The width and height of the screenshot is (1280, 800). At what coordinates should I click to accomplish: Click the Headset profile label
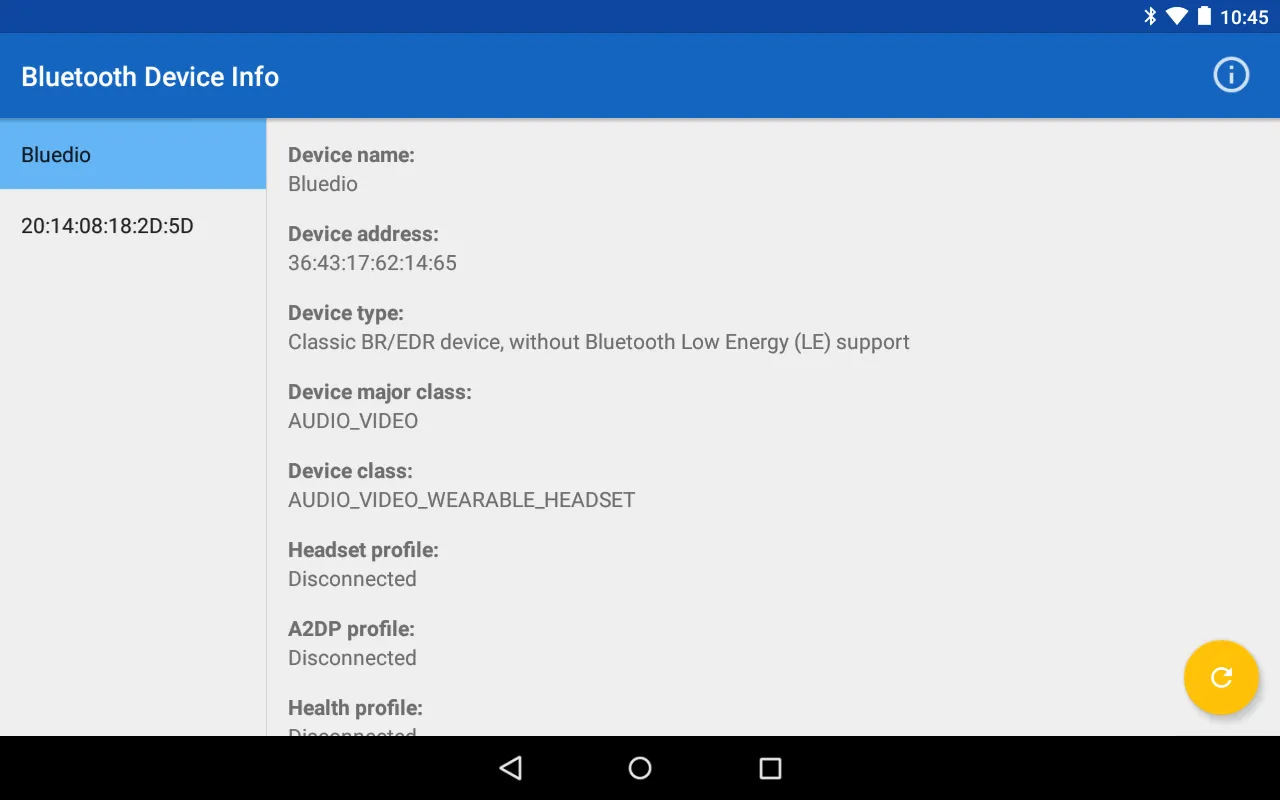coord(363,550)
